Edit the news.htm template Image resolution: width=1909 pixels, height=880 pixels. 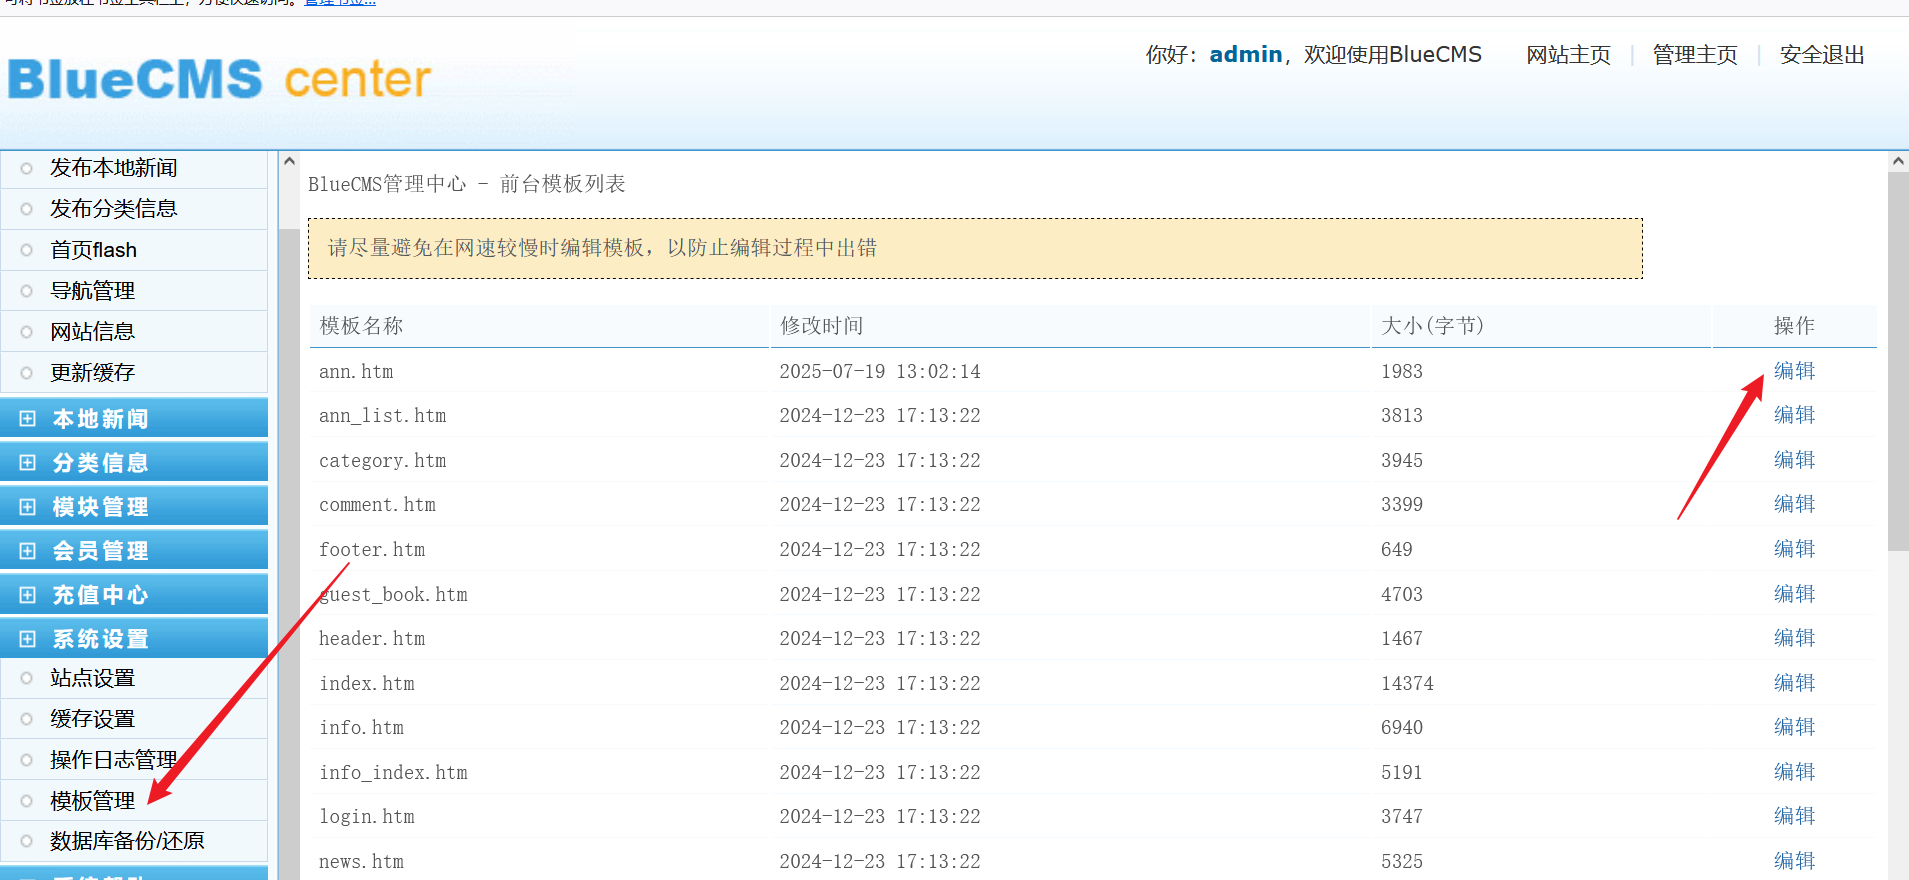(x=1794, y=861)
